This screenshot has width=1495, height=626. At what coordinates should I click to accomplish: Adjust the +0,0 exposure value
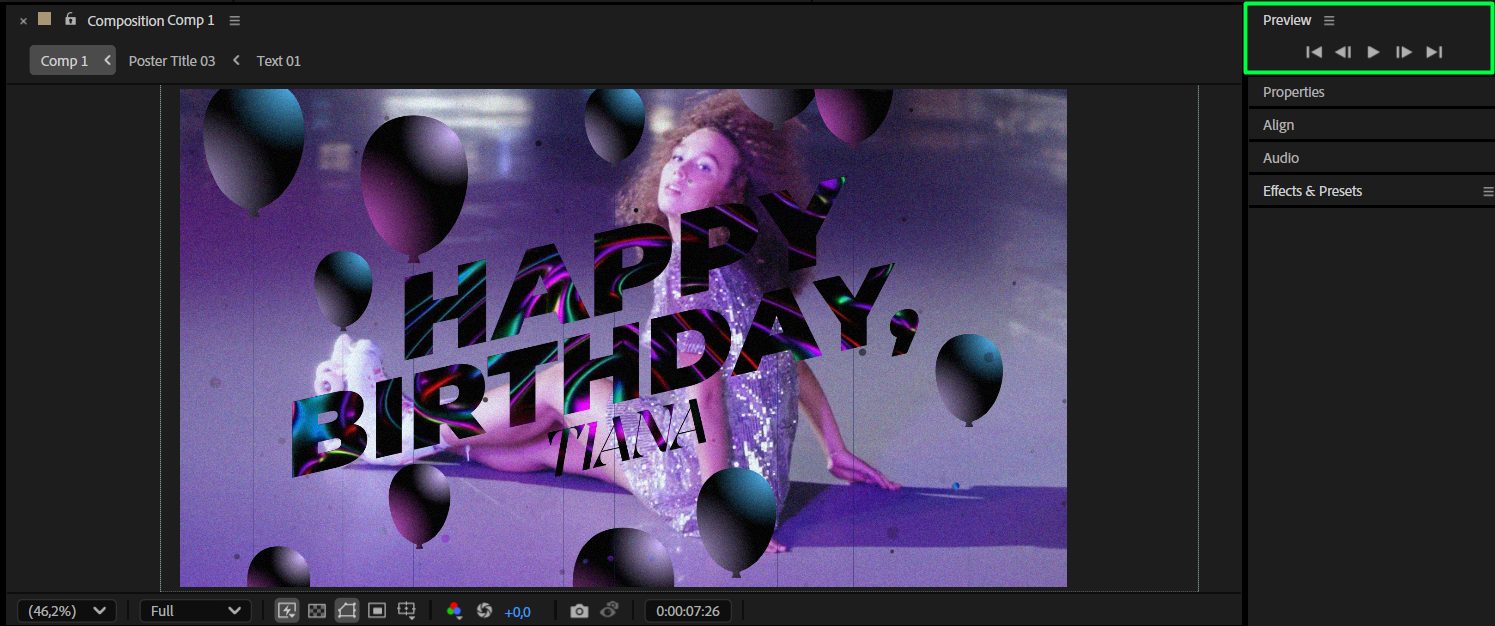point(517,612)
